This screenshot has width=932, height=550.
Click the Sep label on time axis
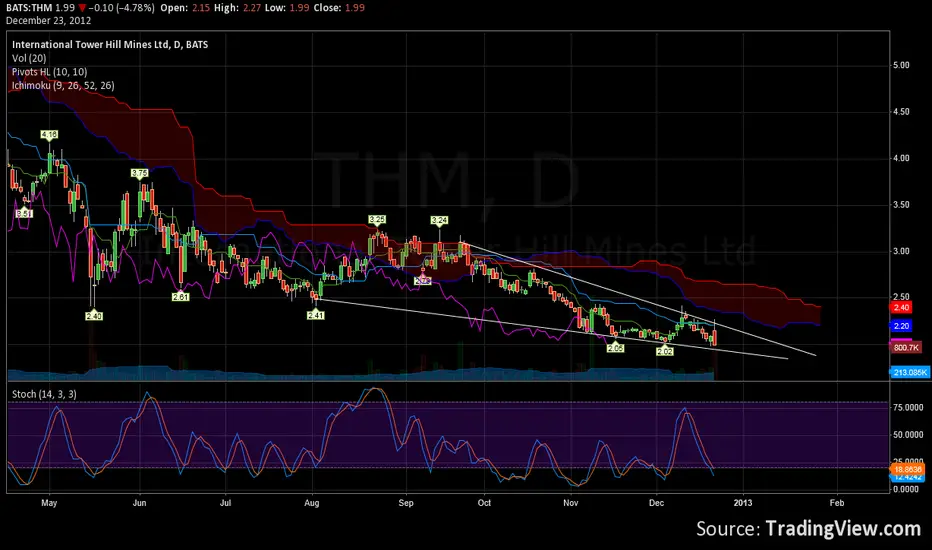(406, 503)
